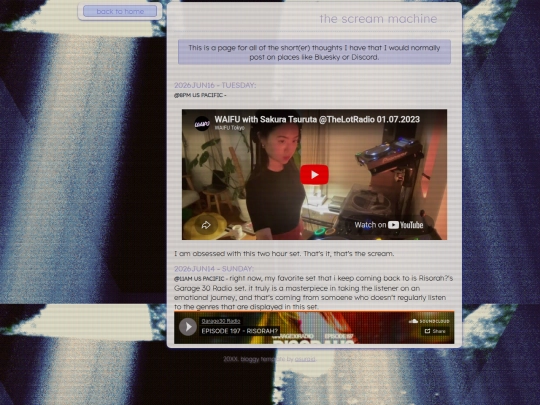
Task: Click the text 'I am obsessed with this two hour set'
Action: pos(237,253)
